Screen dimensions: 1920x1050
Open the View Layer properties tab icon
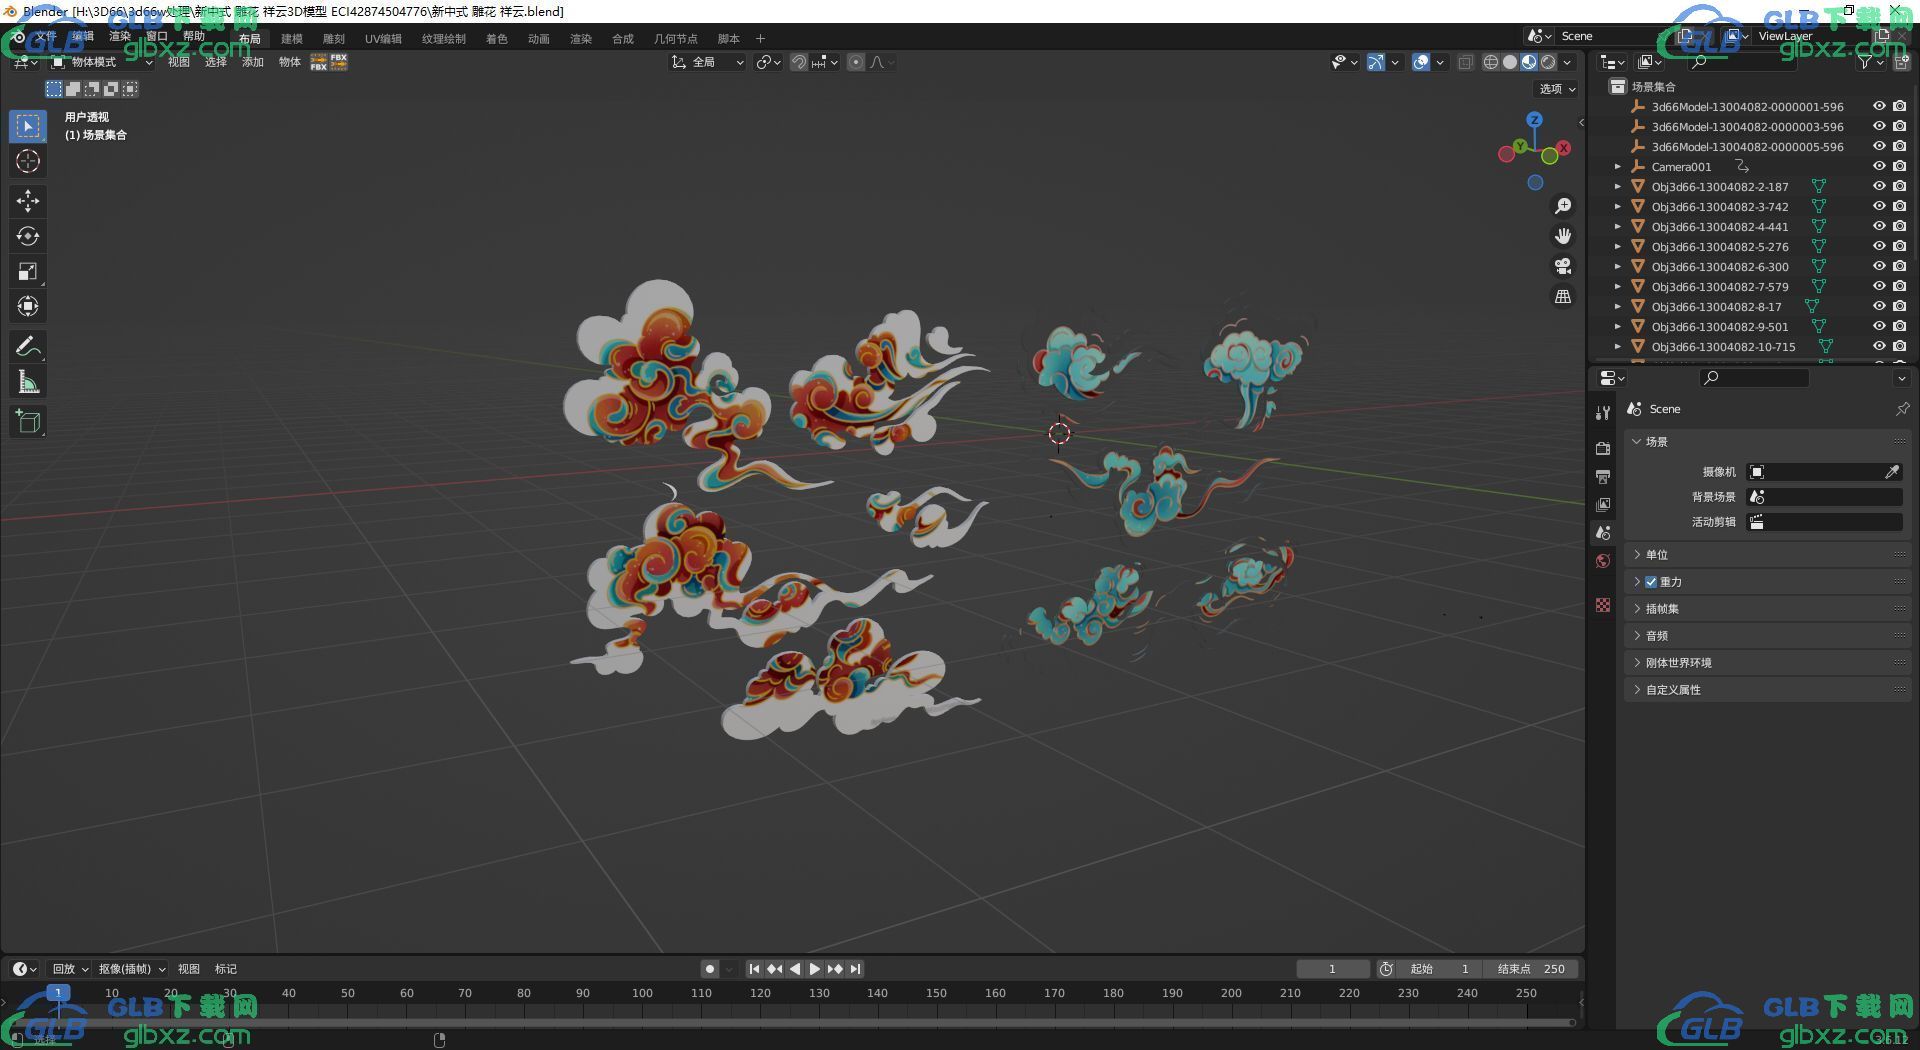tap(1603, 505)
